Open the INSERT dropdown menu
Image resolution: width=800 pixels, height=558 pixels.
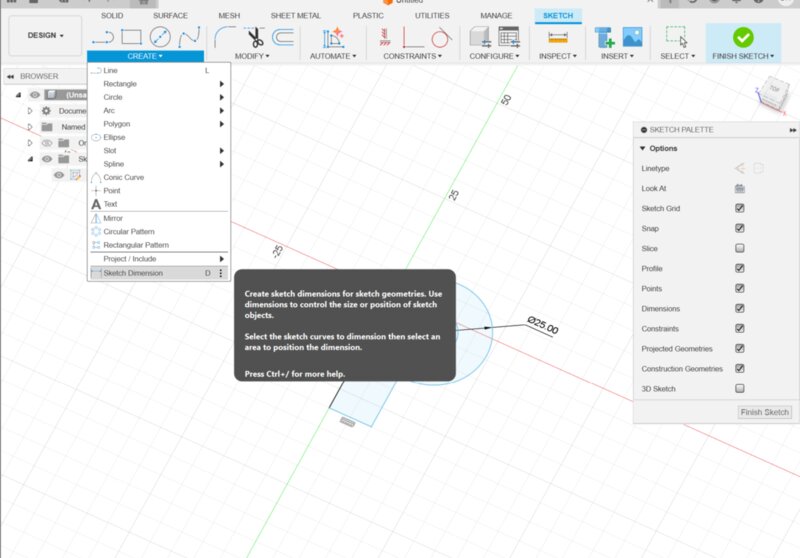(617, 56)
